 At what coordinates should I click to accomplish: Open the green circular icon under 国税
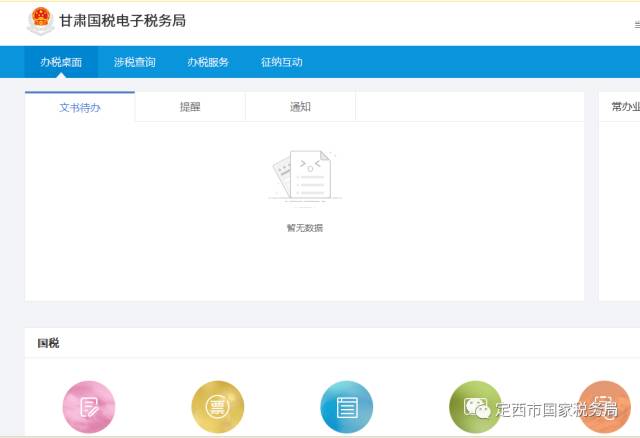coord(476,407)
